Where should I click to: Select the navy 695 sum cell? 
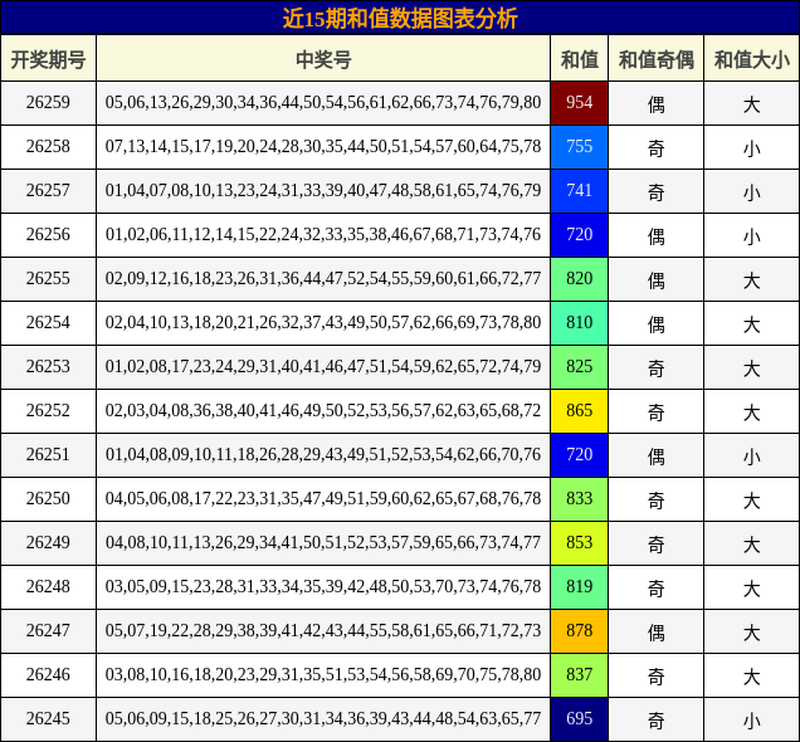579,720
